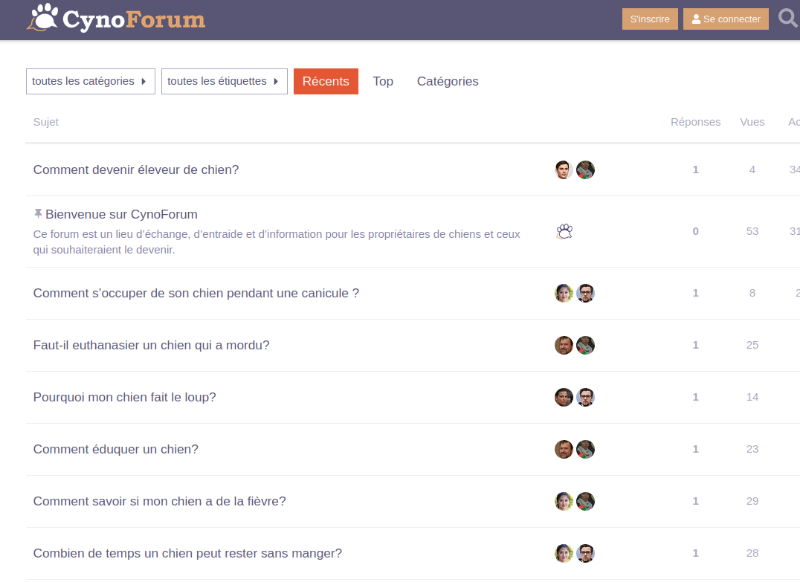Click view count 28 for sans manger topic

point(752,553)
